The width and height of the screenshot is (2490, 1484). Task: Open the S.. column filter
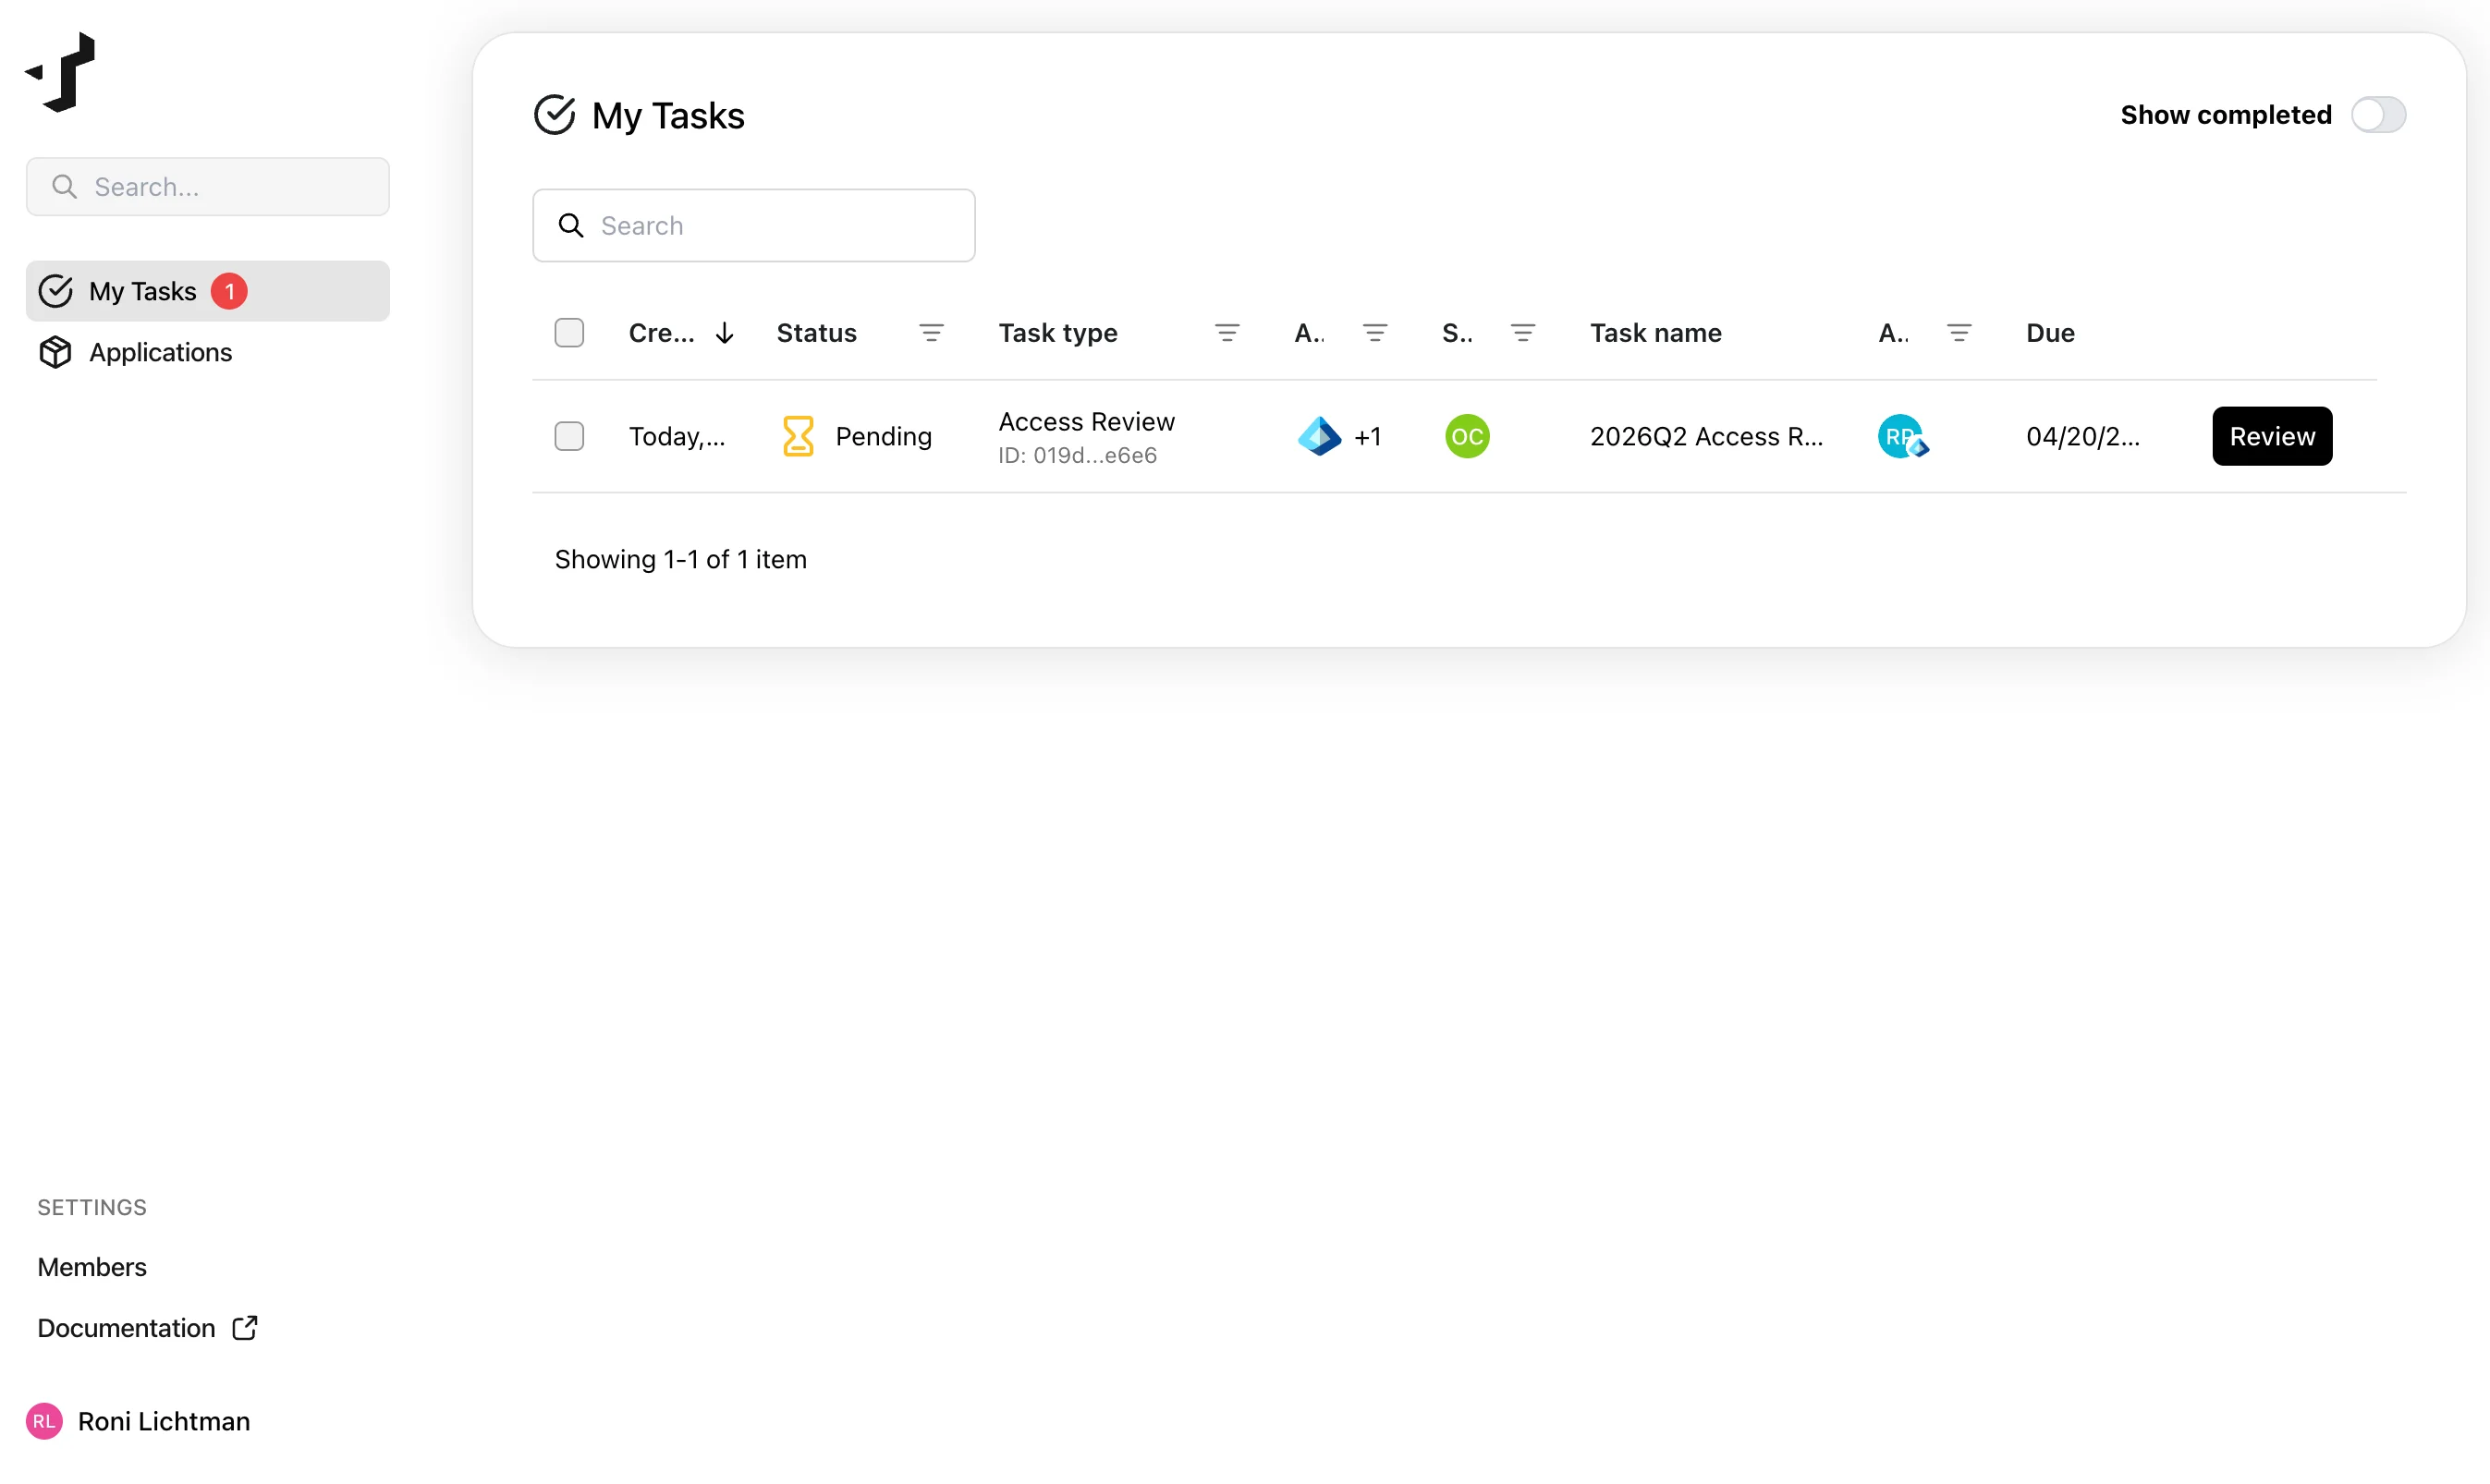click(x=1523, y=333)
